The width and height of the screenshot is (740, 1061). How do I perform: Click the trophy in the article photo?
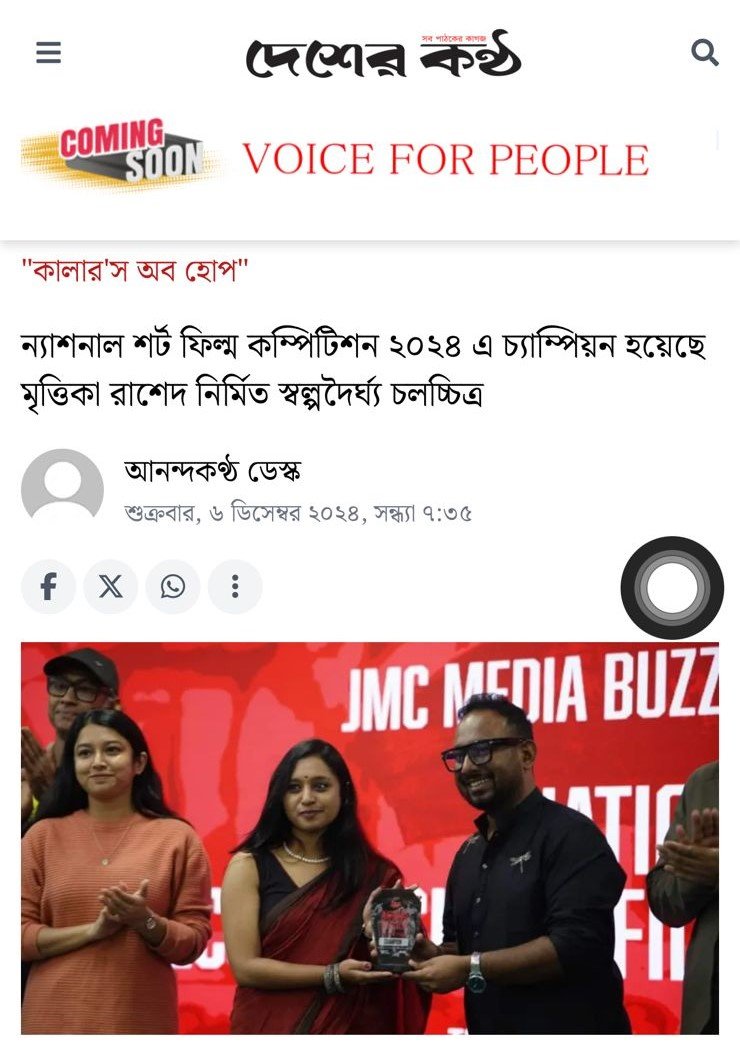(396, 930)
